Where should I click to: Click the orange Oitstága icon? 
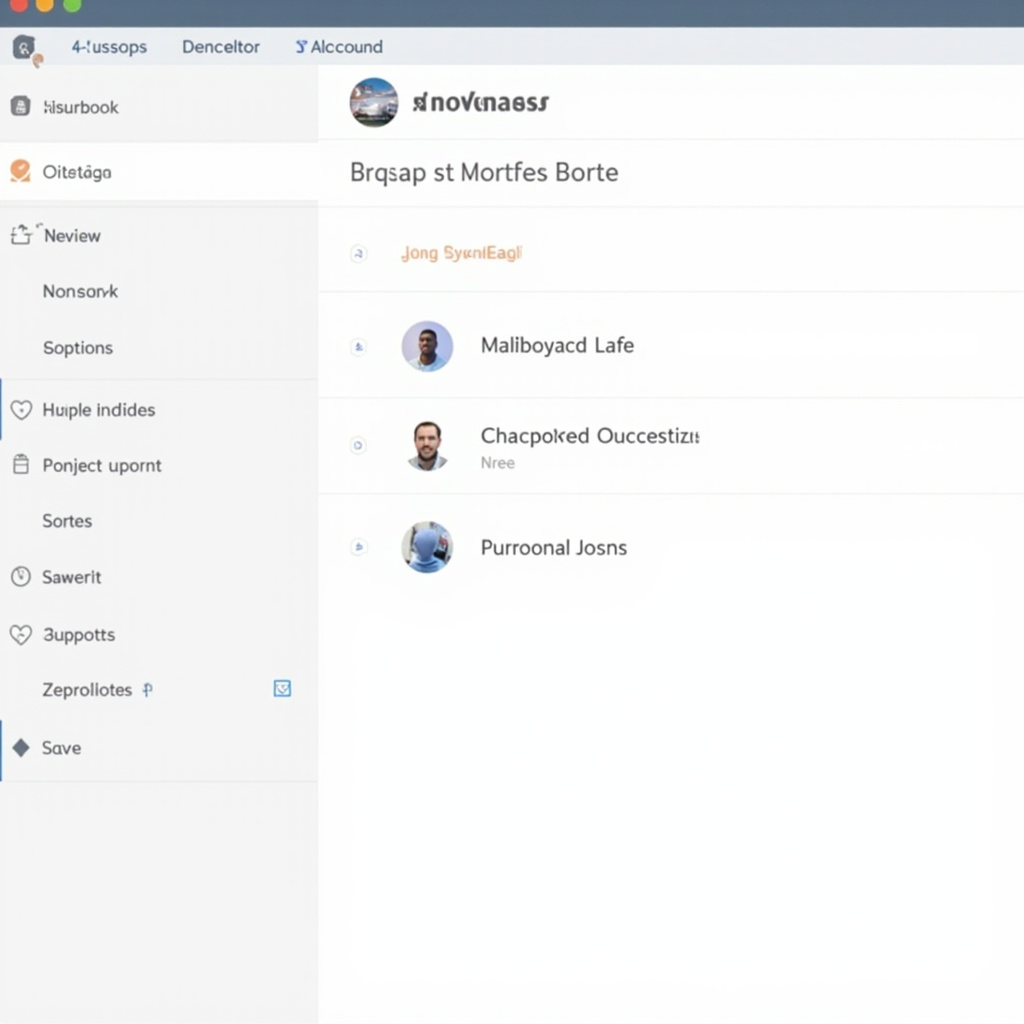(x=20, y=171)
